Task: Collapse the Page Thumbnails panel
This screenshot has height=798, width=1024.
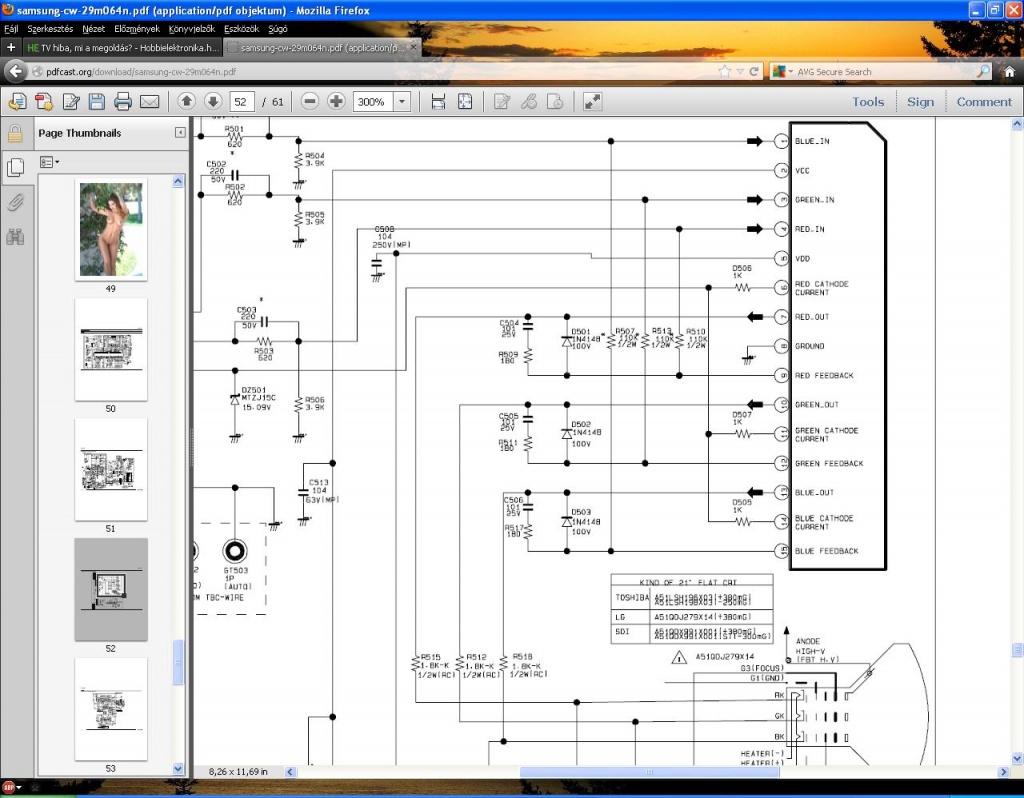Action: 180,133
